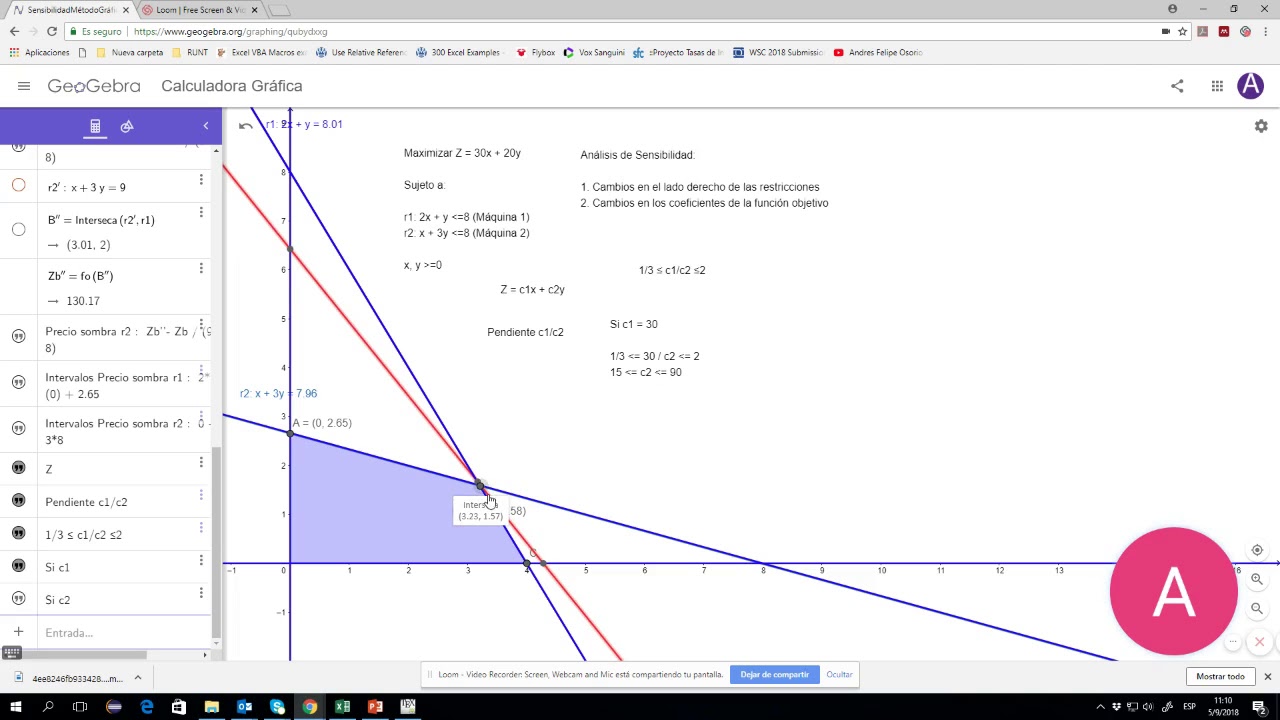
Task: Open the Nueva carpeta bookmark folder
Action: (129, 52)
